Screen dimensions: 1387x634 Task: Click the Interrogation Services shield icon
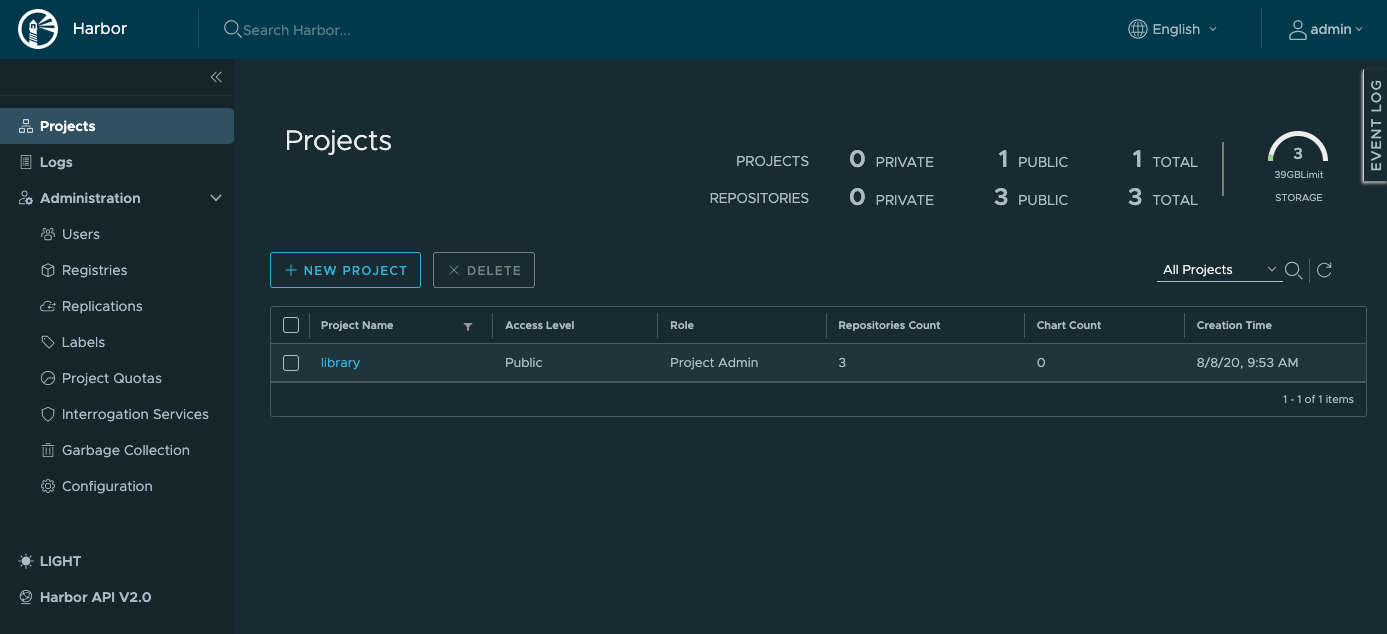coord(48,414)
